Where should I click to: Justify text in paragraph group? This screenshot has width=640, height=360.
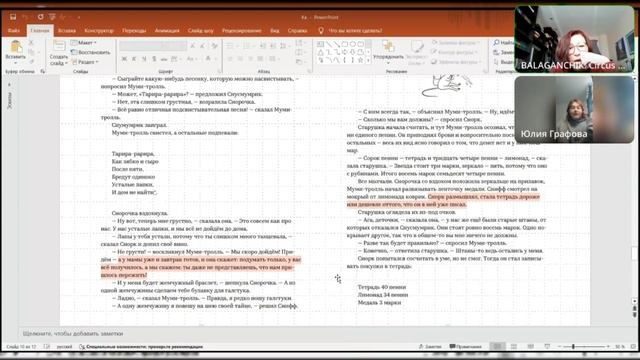click(260, 59)
